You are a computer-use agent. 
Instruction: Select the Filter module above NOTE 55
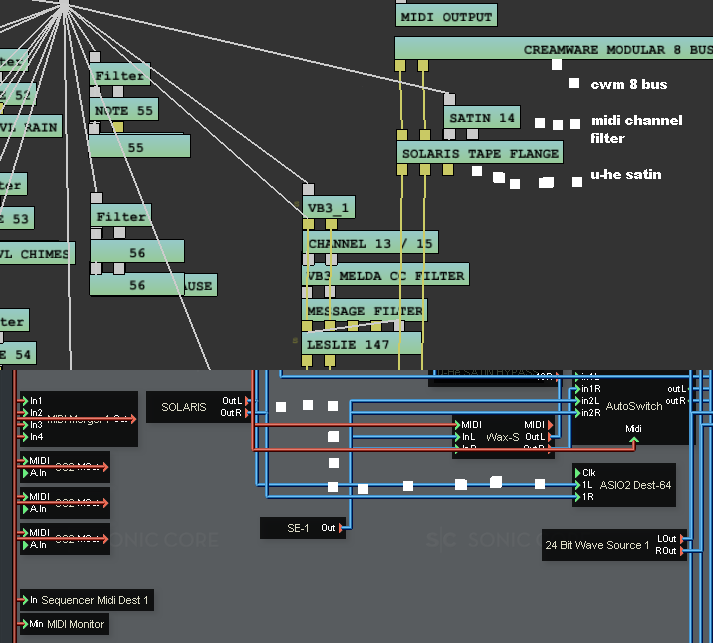tap(120, 75)
